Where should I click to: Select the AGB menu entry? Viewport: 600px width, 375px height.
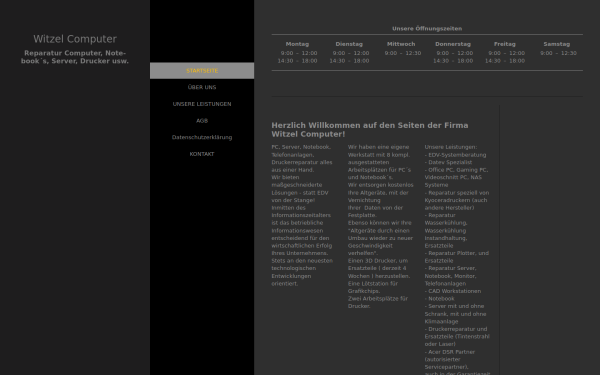click(202, 121)
